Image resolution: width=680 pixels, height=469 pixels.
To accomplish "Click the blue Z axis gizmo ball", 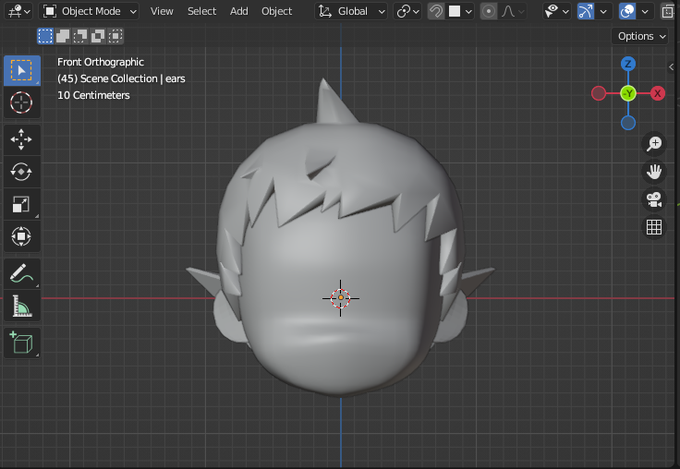I will (x=628, y=64).
